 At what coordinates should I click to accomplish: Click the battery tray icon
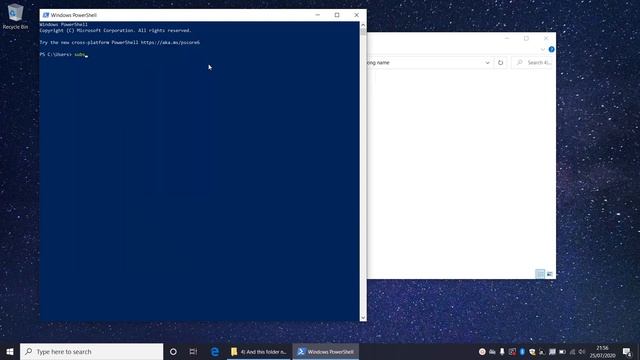pyautogui.click(x=562, y=351)
